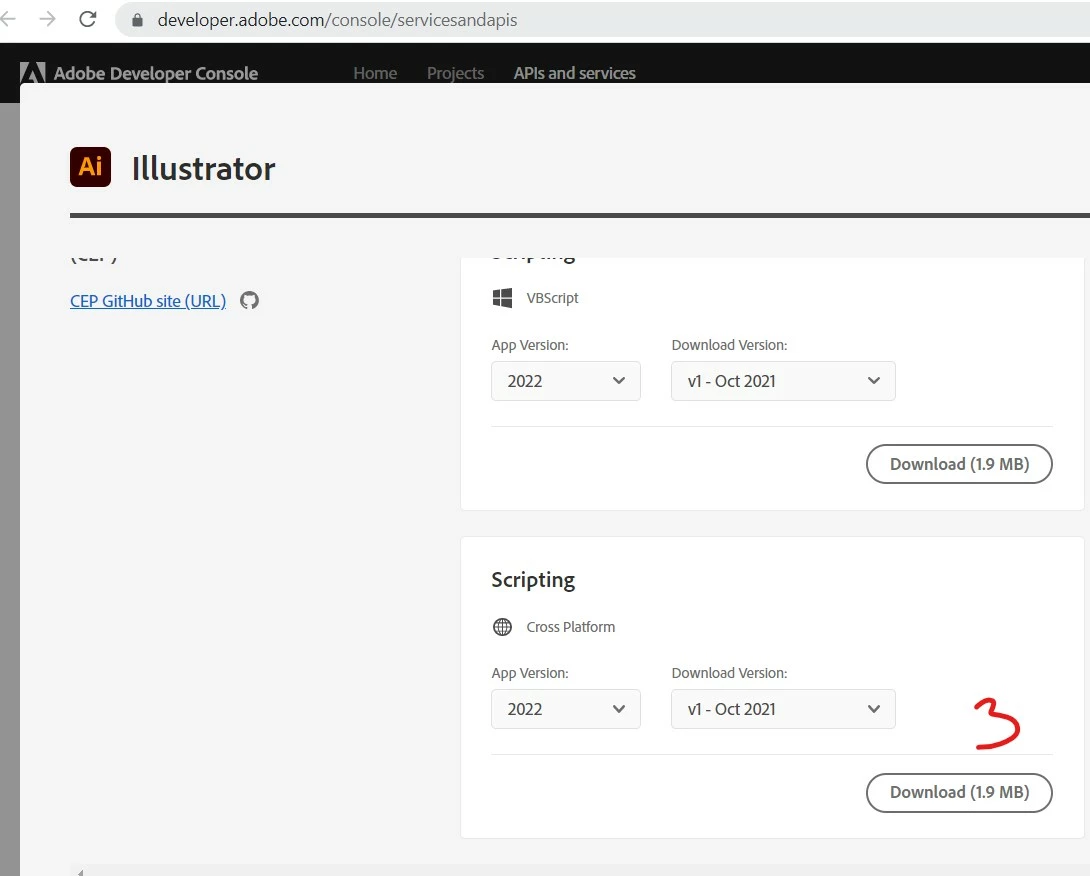The image size is (1090, 876).
Task: Download the Cross Platform scripting package
Action: (x=959, y=793)
